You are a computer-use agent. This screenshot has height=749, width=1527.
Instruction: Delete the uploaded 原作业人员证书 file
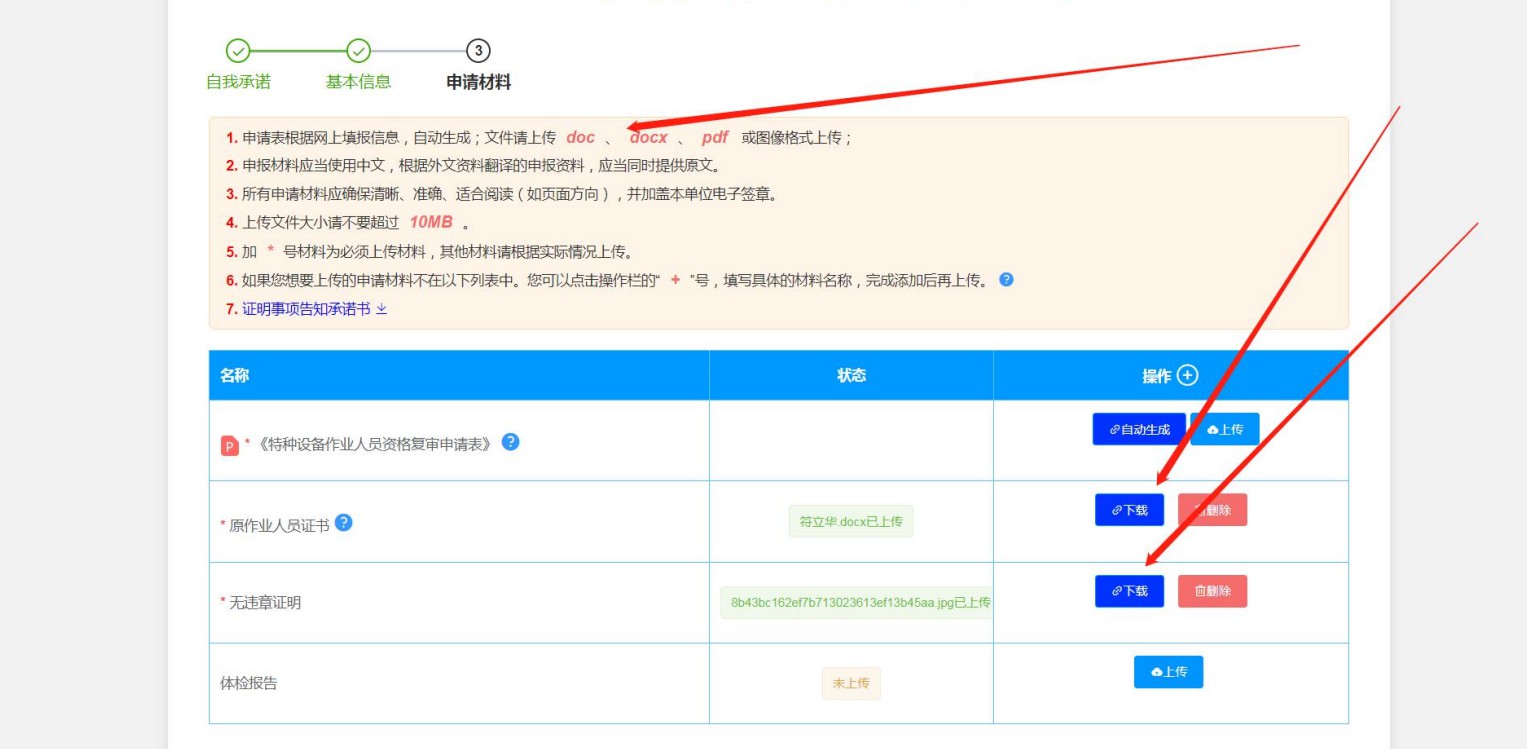coord(1212,510)
